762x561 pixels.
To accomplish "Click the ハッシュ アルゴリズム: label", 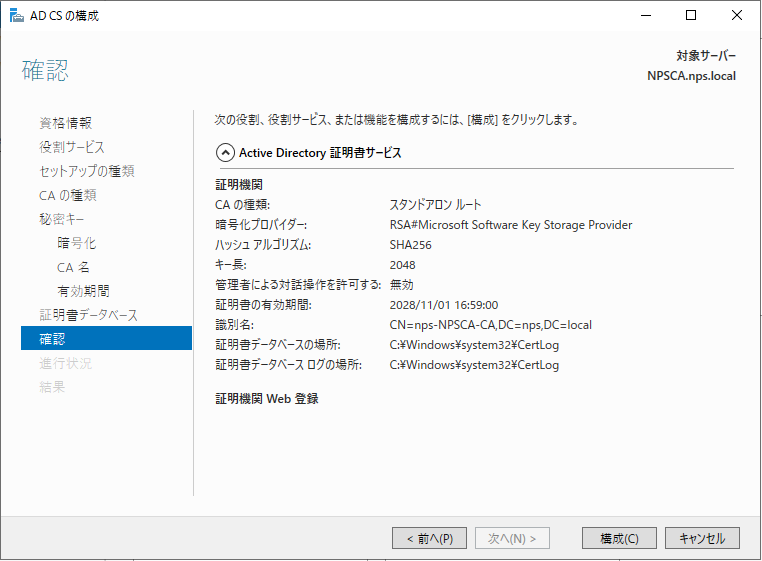I will [x=263, y=245].
